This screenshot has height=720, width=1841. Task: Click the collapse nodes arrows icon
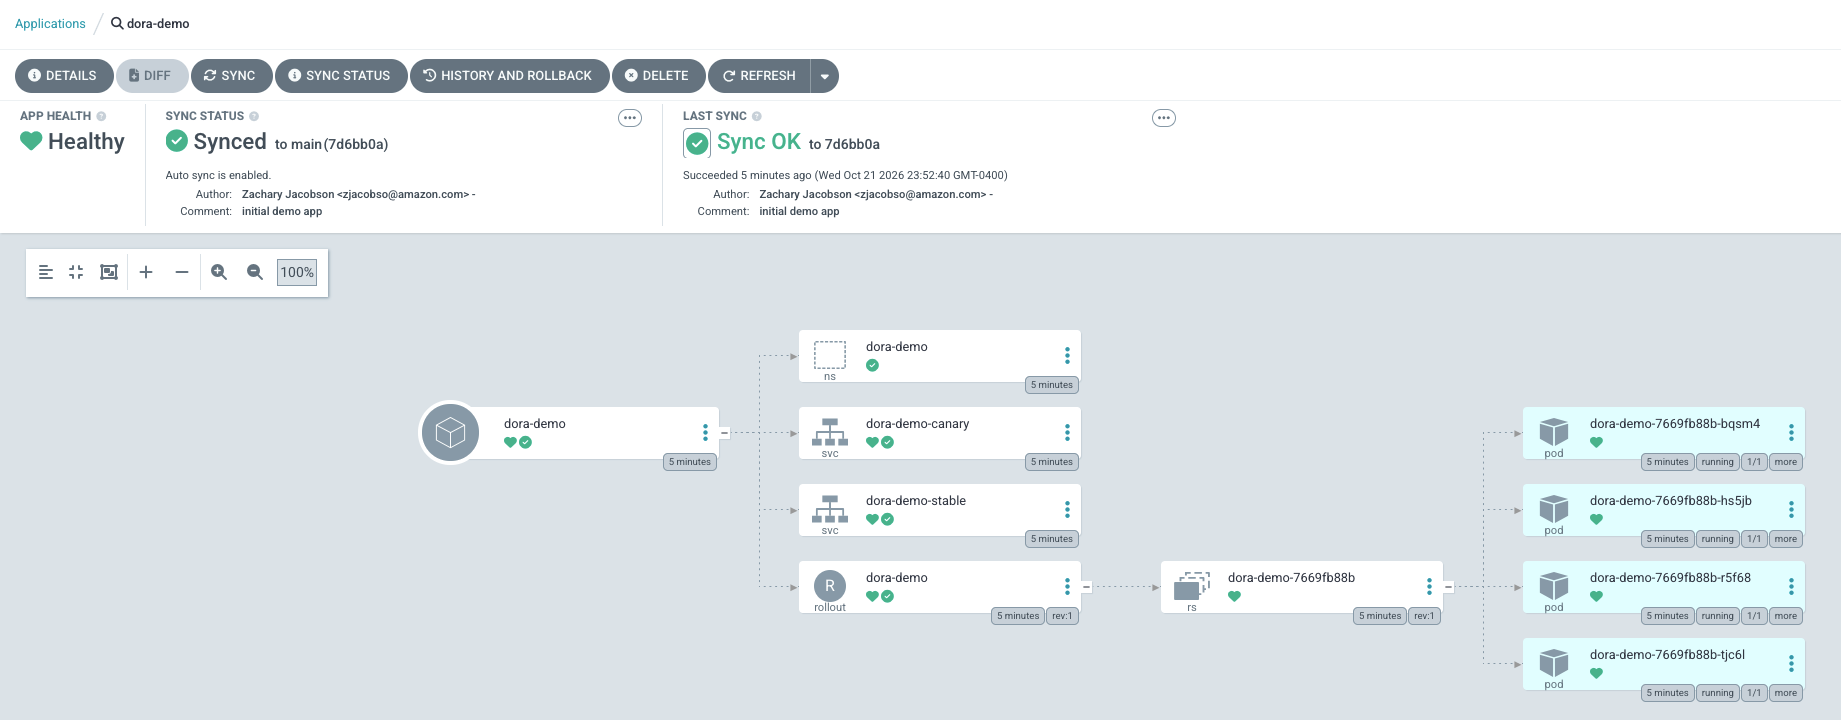point(76,272)
